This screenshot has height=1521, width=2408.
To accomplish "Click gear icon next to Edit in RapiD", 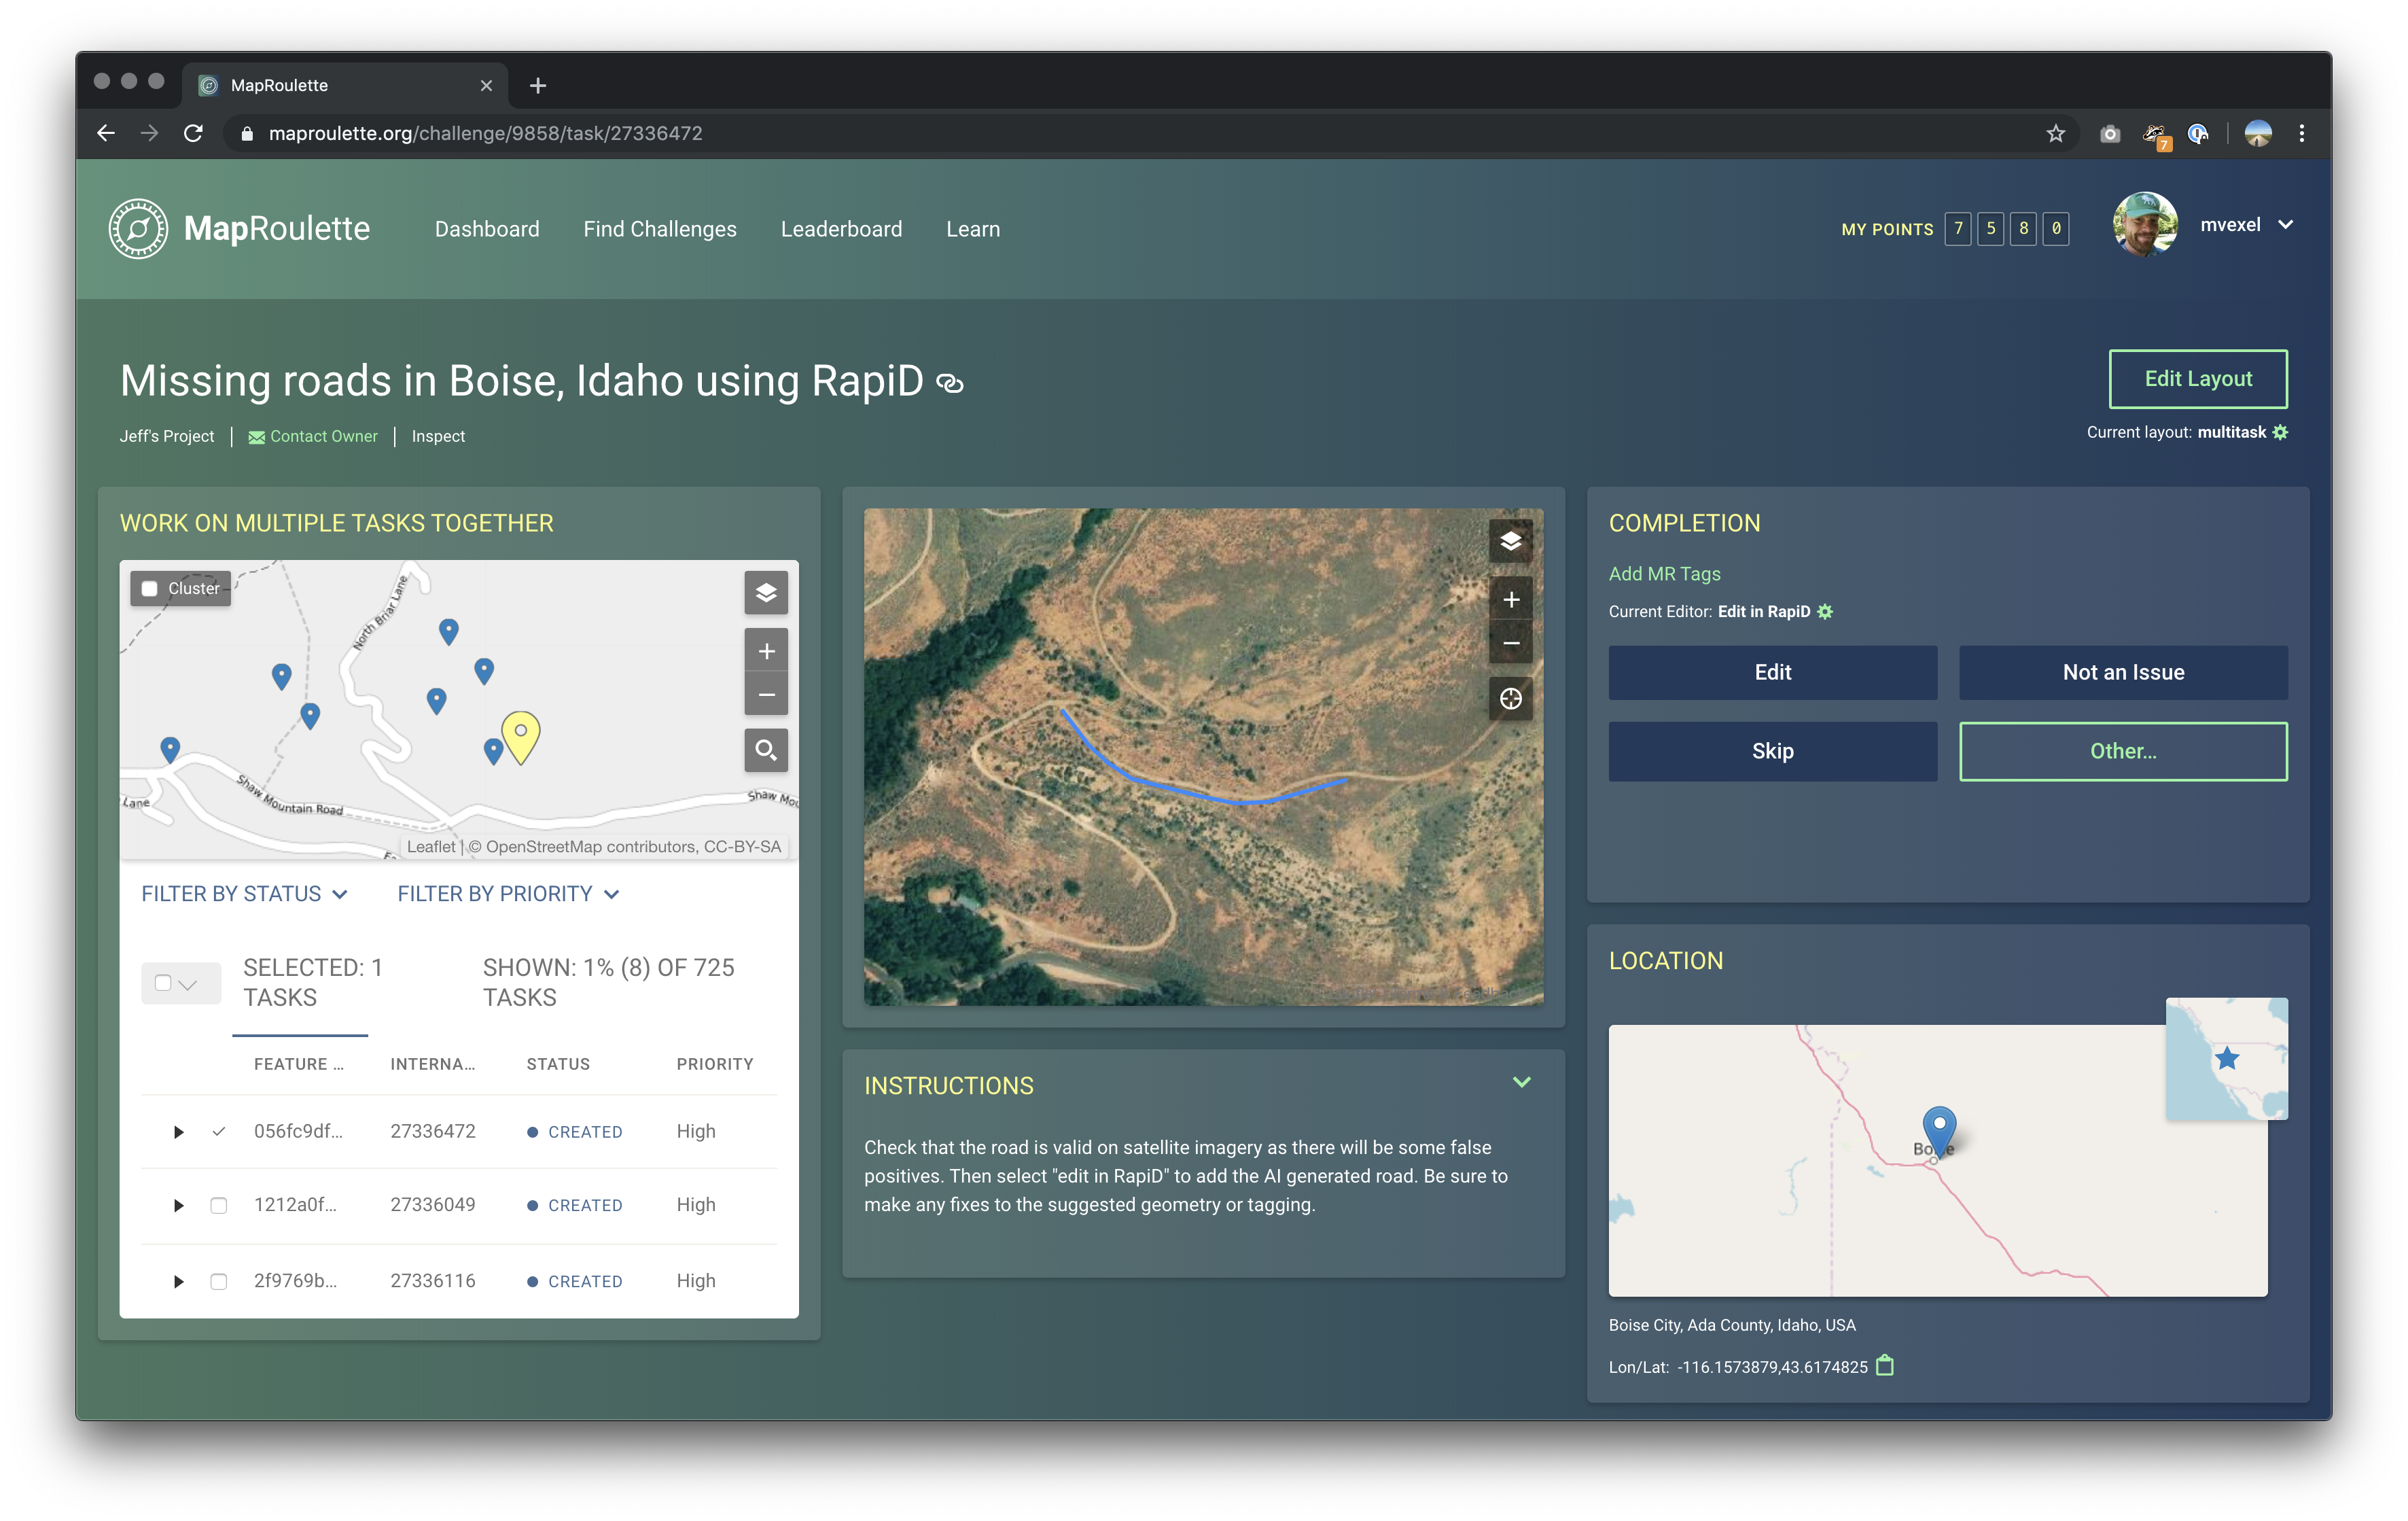I will [x=1825, y=611].
